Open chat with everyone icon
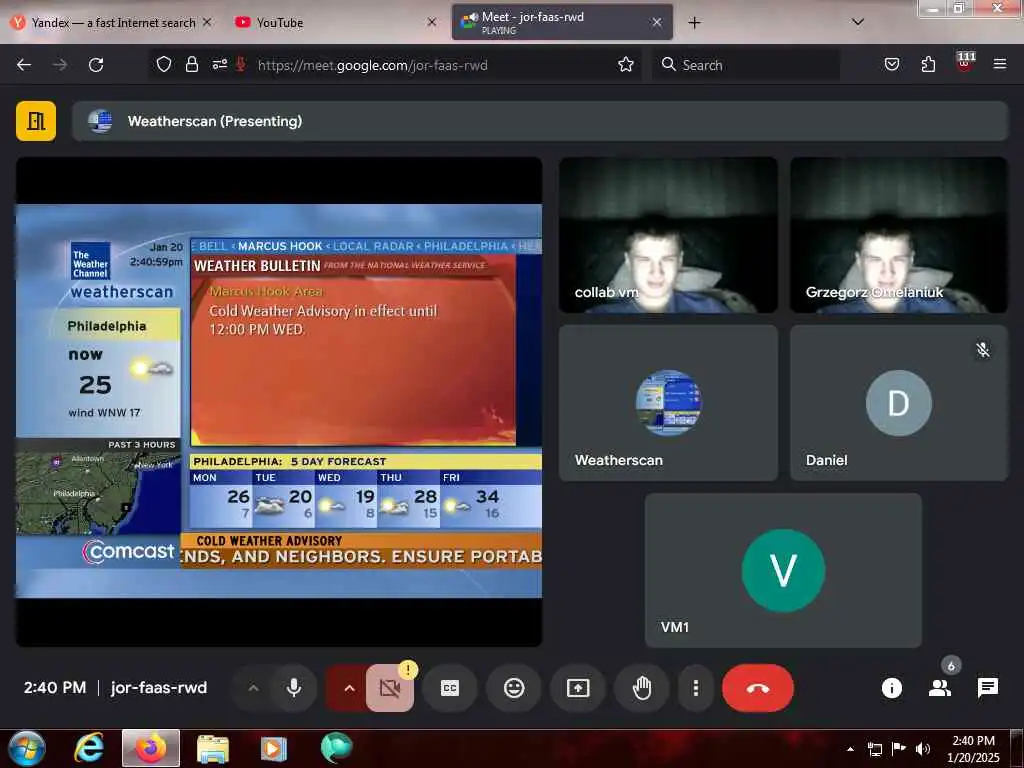 [x=988, y=688]
